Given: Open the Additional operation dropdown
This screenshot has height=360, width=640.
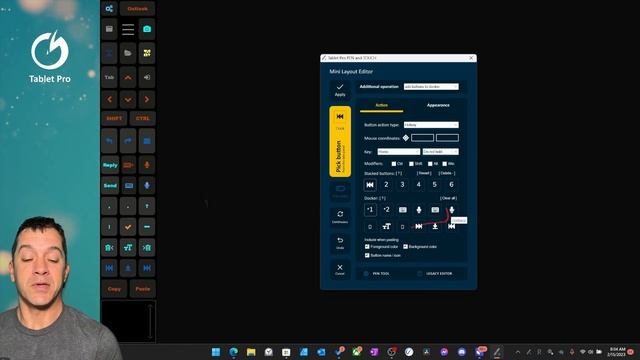Looking at the screenshot, I should [x=431, y=87].
